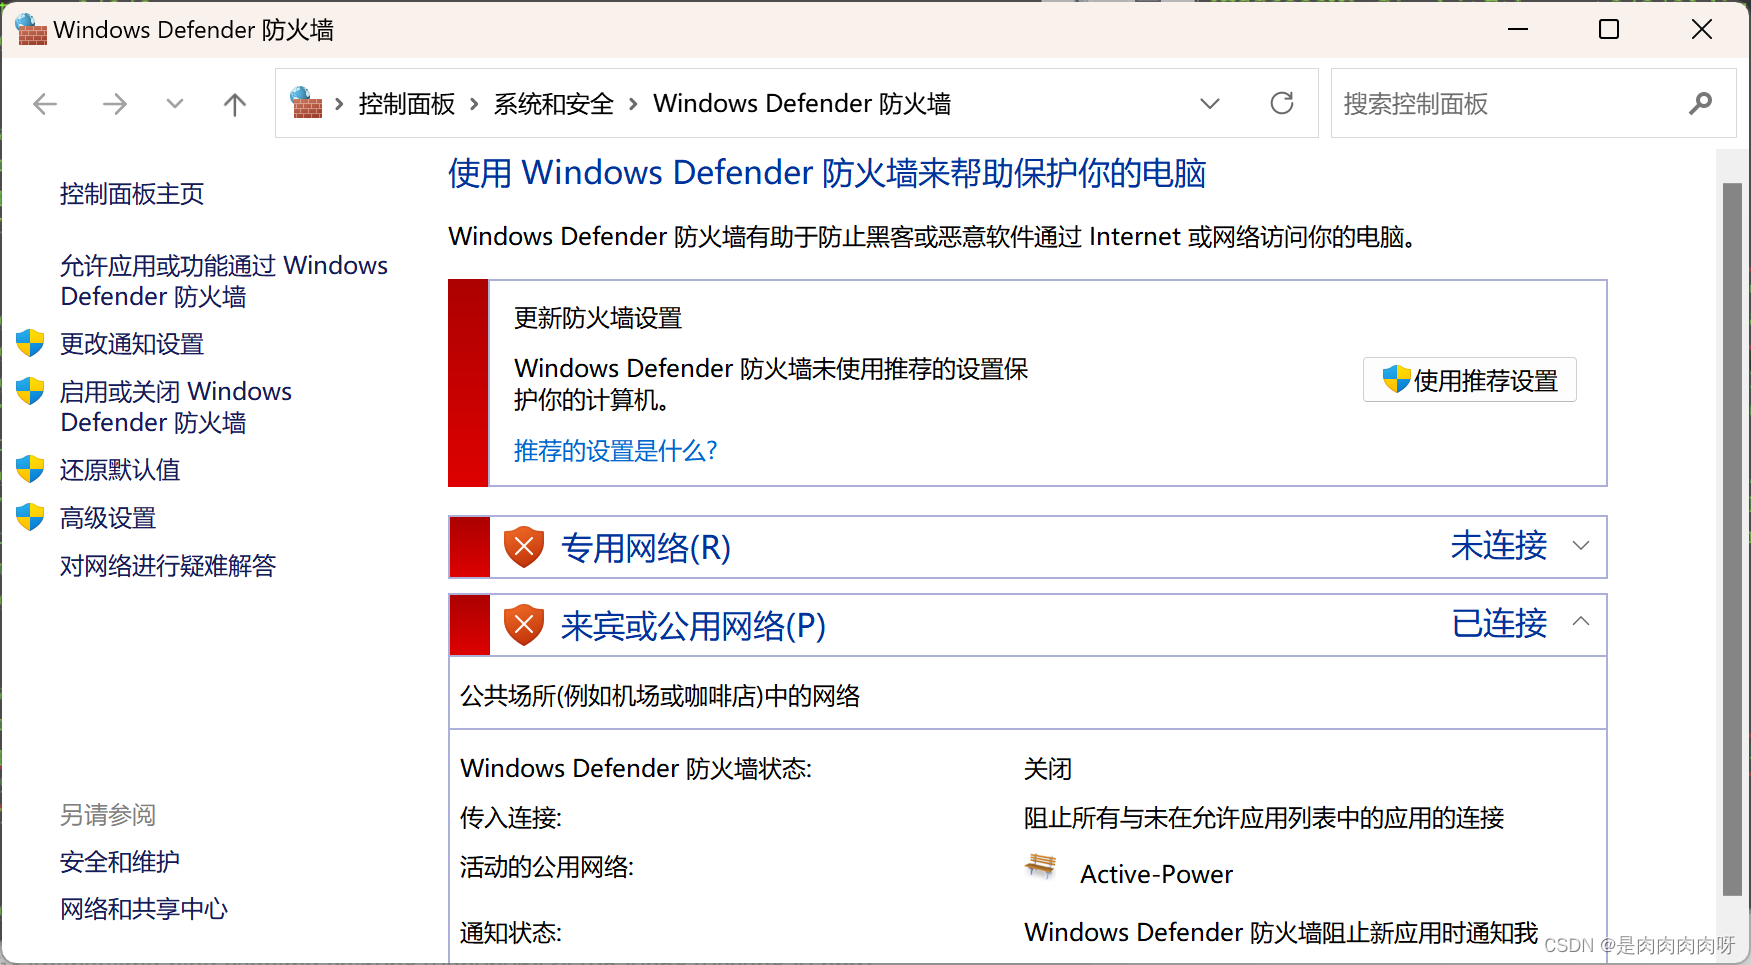This screenshot has width=1751, height=965.
Task: Click firewall app icon in title bar
Action: (x=32, y=29)
